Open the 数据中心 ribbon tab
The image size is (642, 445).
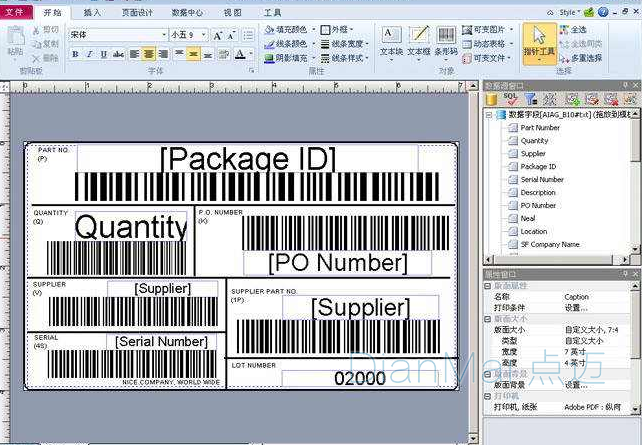187,13
